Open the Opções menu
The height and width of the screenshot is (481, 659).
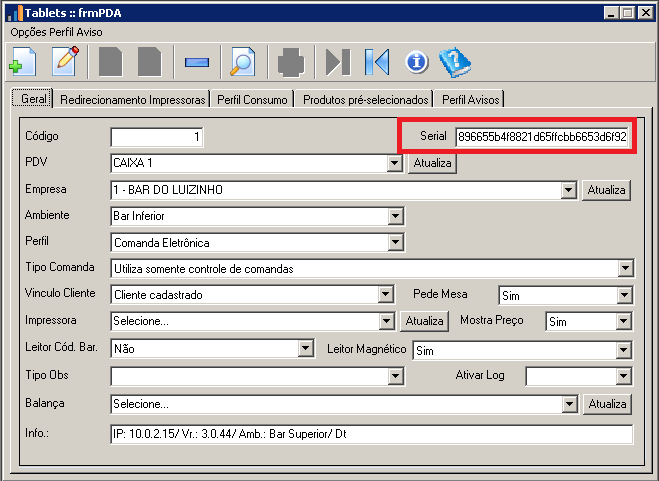click(28, 32)
